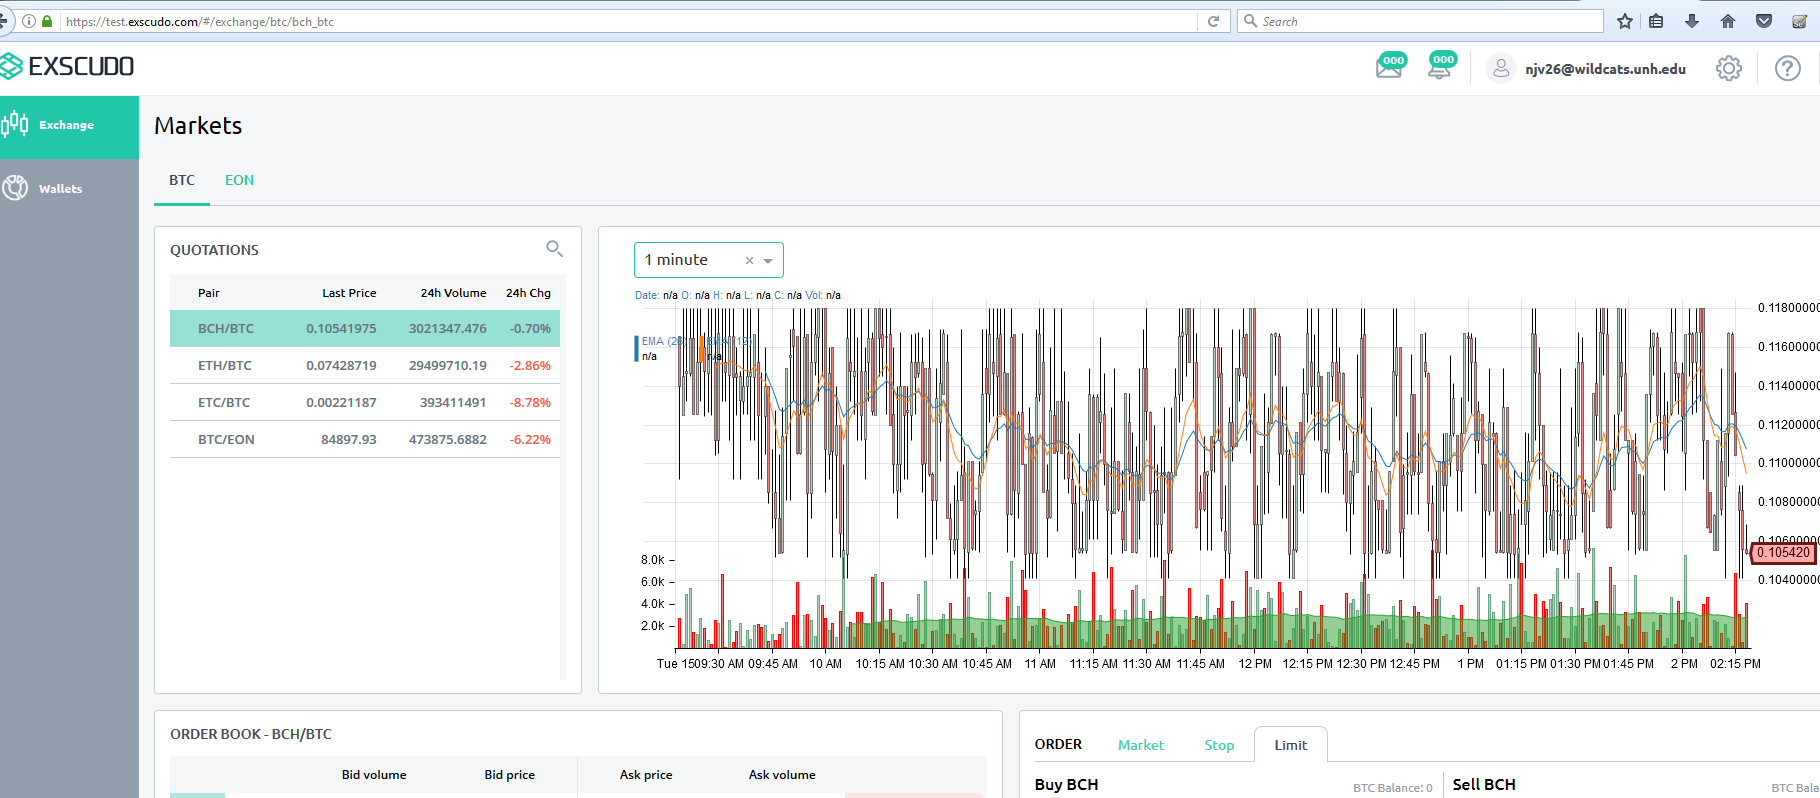Click the 0.07428719 ETH/BTC last price
The width and height of the screenshot is (1820, 798).
(341, 365)
